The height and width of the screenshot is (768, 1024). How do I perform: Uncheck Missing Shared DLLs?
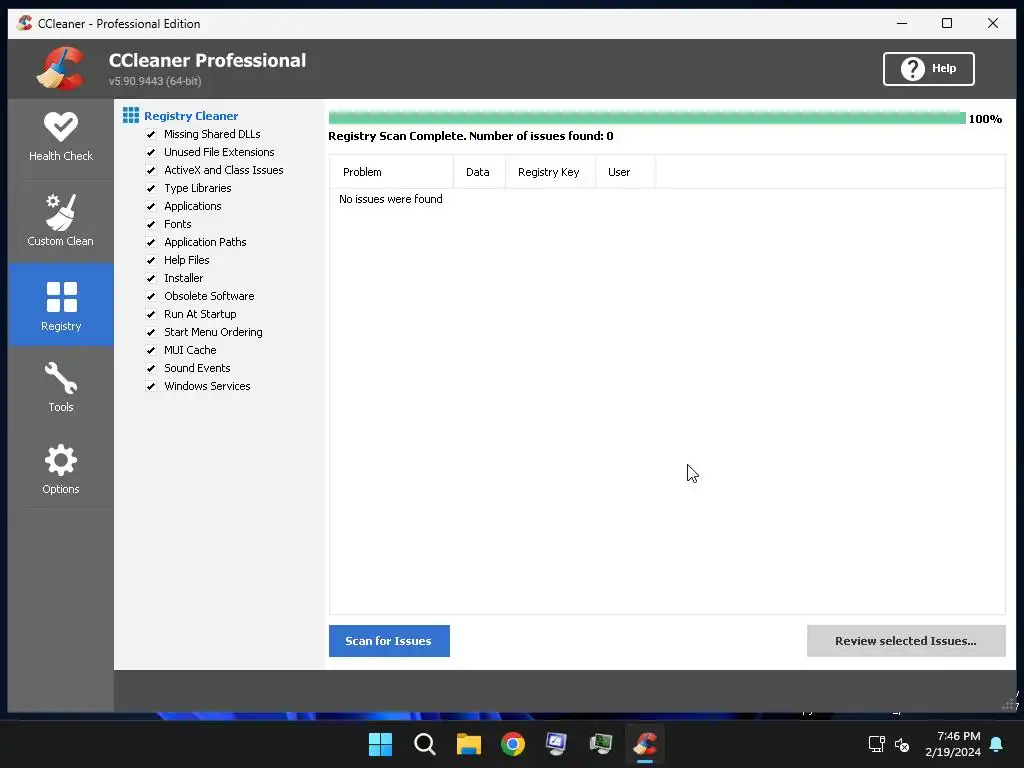click(x=151, y=134)
